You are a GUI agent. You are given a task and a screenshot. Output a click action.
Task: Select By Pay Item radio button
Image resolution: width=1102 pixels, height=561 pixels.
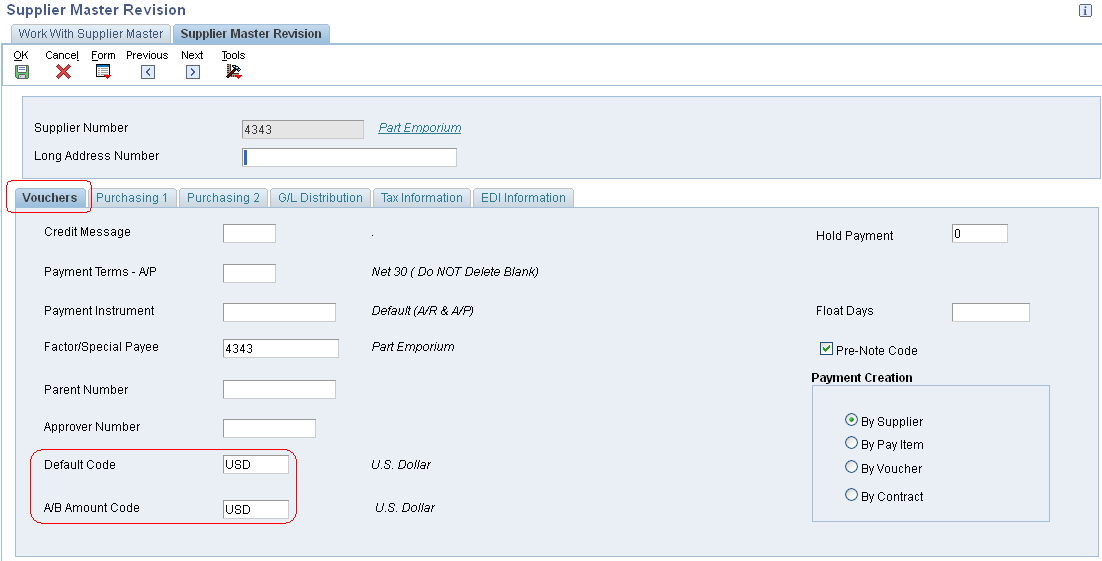tap(851, 443)
